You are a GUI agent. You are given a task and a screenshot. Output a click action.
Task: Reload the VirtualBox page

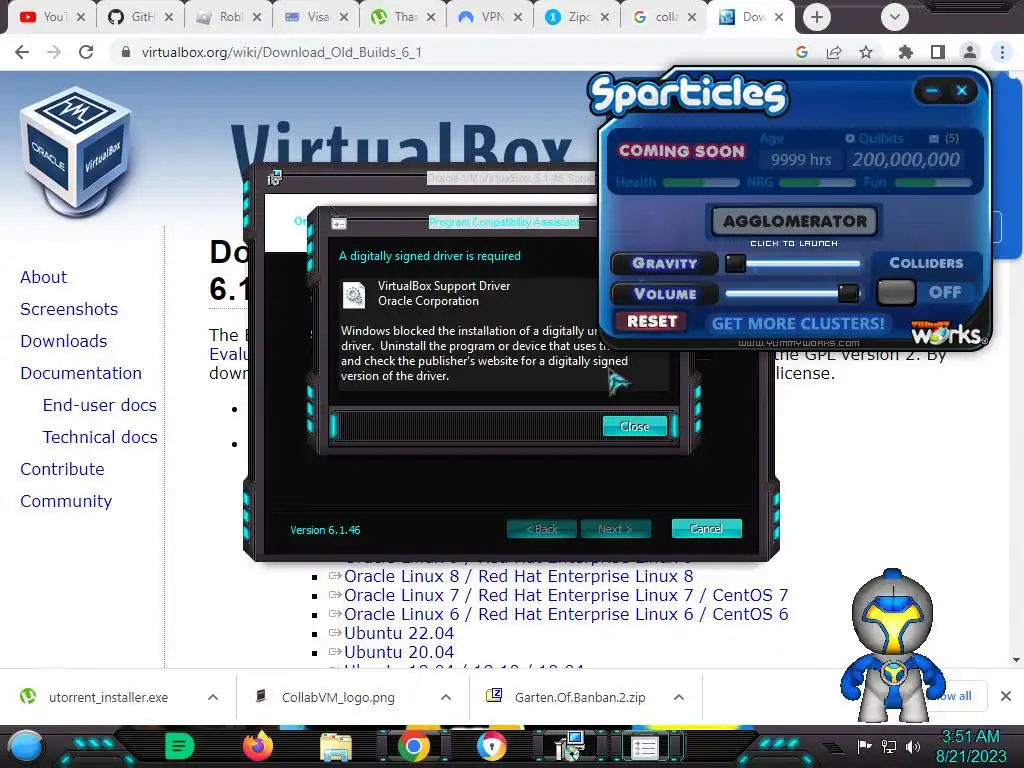pyautogui.click(x=86, y=52)
